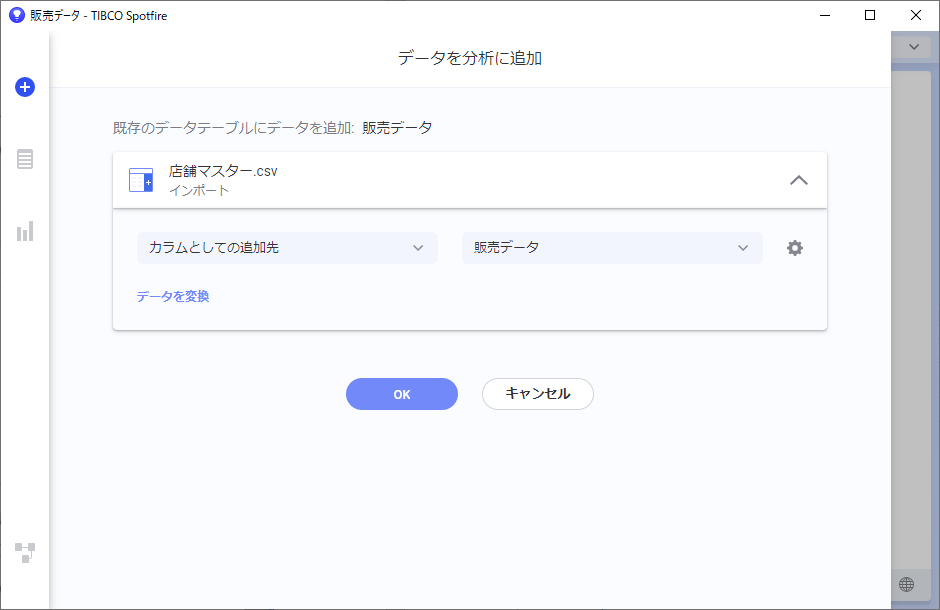Open settings gear next to 販売データ dropdown
Viewport: 940px width, 610px height.
coord(794,248)
